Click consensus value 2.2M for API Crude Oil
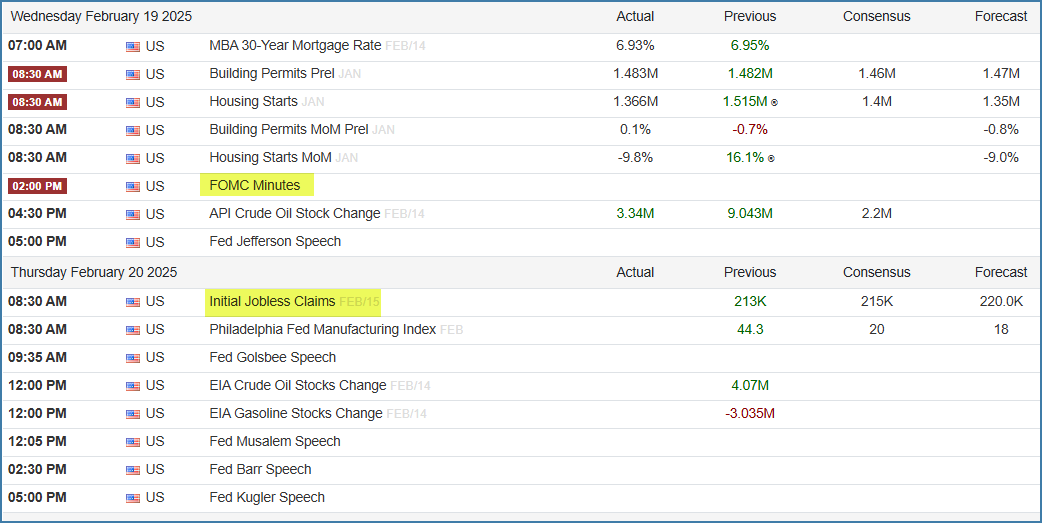Viewport: 1042px width, 523px height. tap(877, 213)
